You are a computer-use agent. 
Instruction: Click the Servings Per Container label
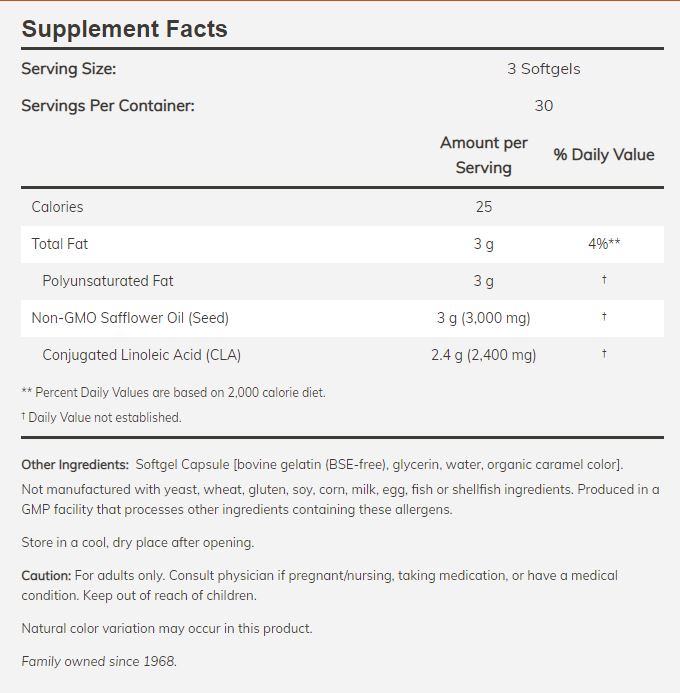pyautogui.click(x=108, y=105)
